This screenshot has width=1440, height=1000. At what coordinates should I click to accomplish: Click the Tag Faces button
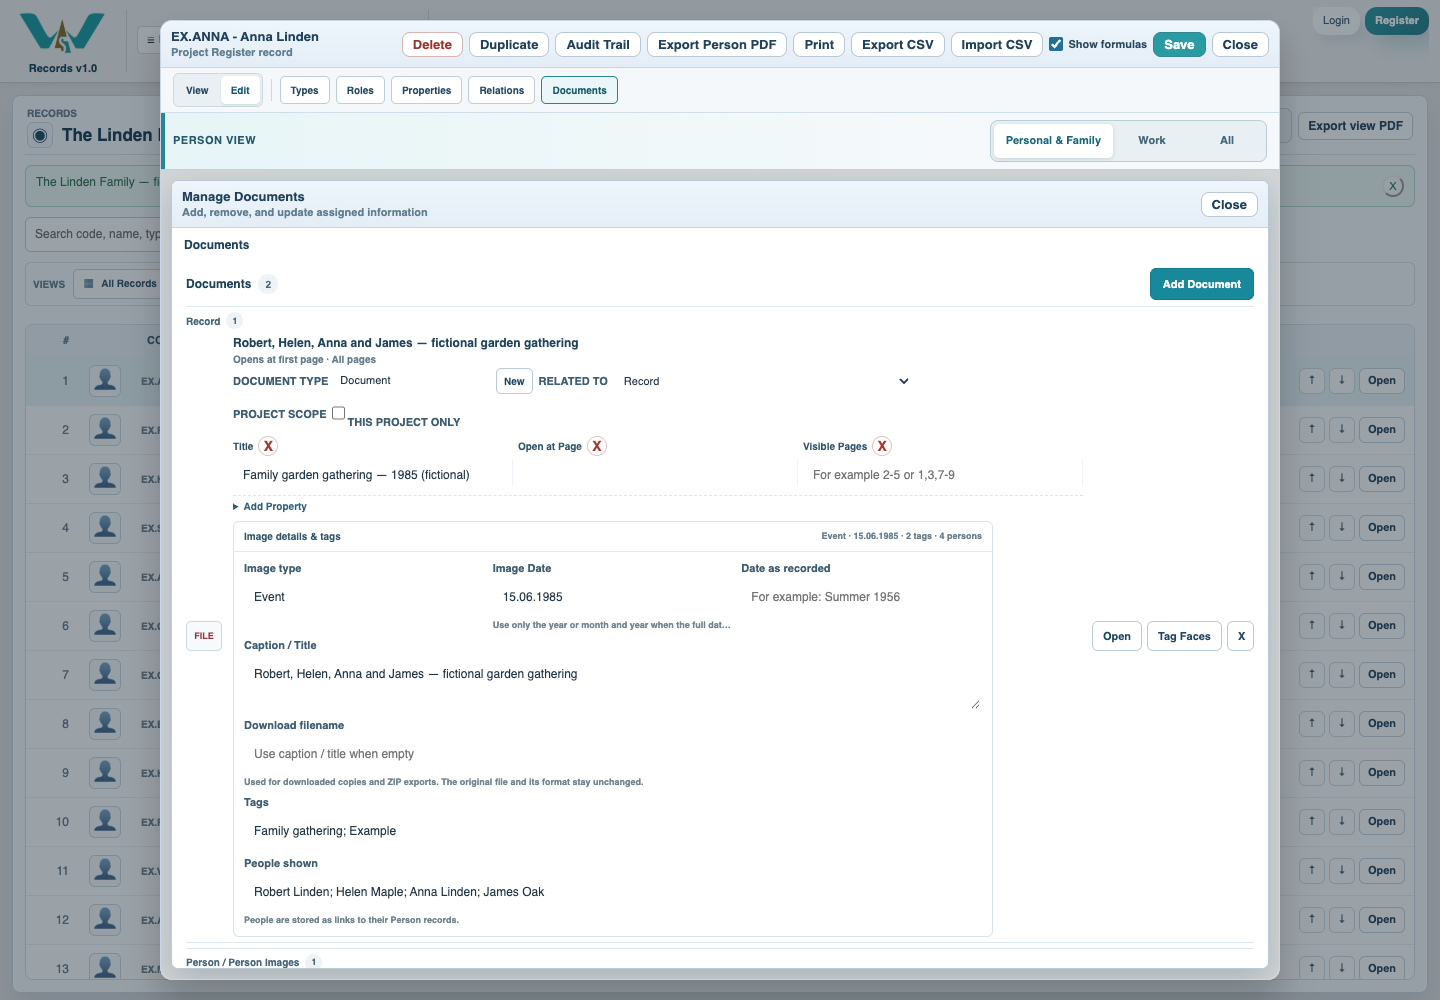click(x=1184, y=636)
